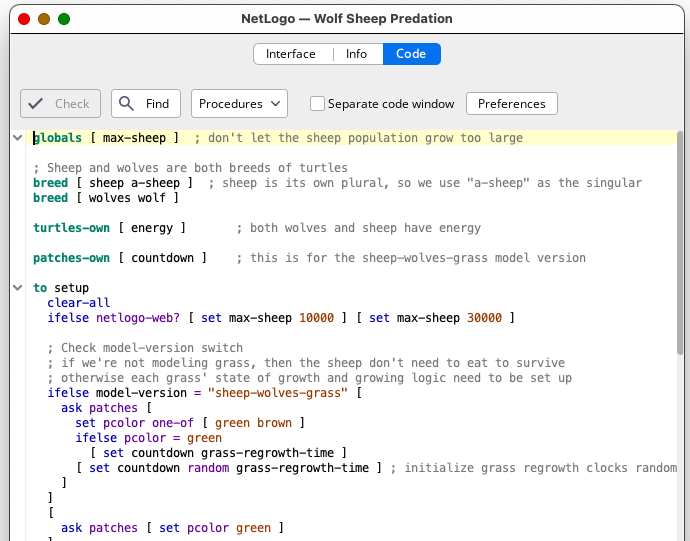The image size is (690, 541).
Task: Select the Code tab
Action: coord(411,54)
